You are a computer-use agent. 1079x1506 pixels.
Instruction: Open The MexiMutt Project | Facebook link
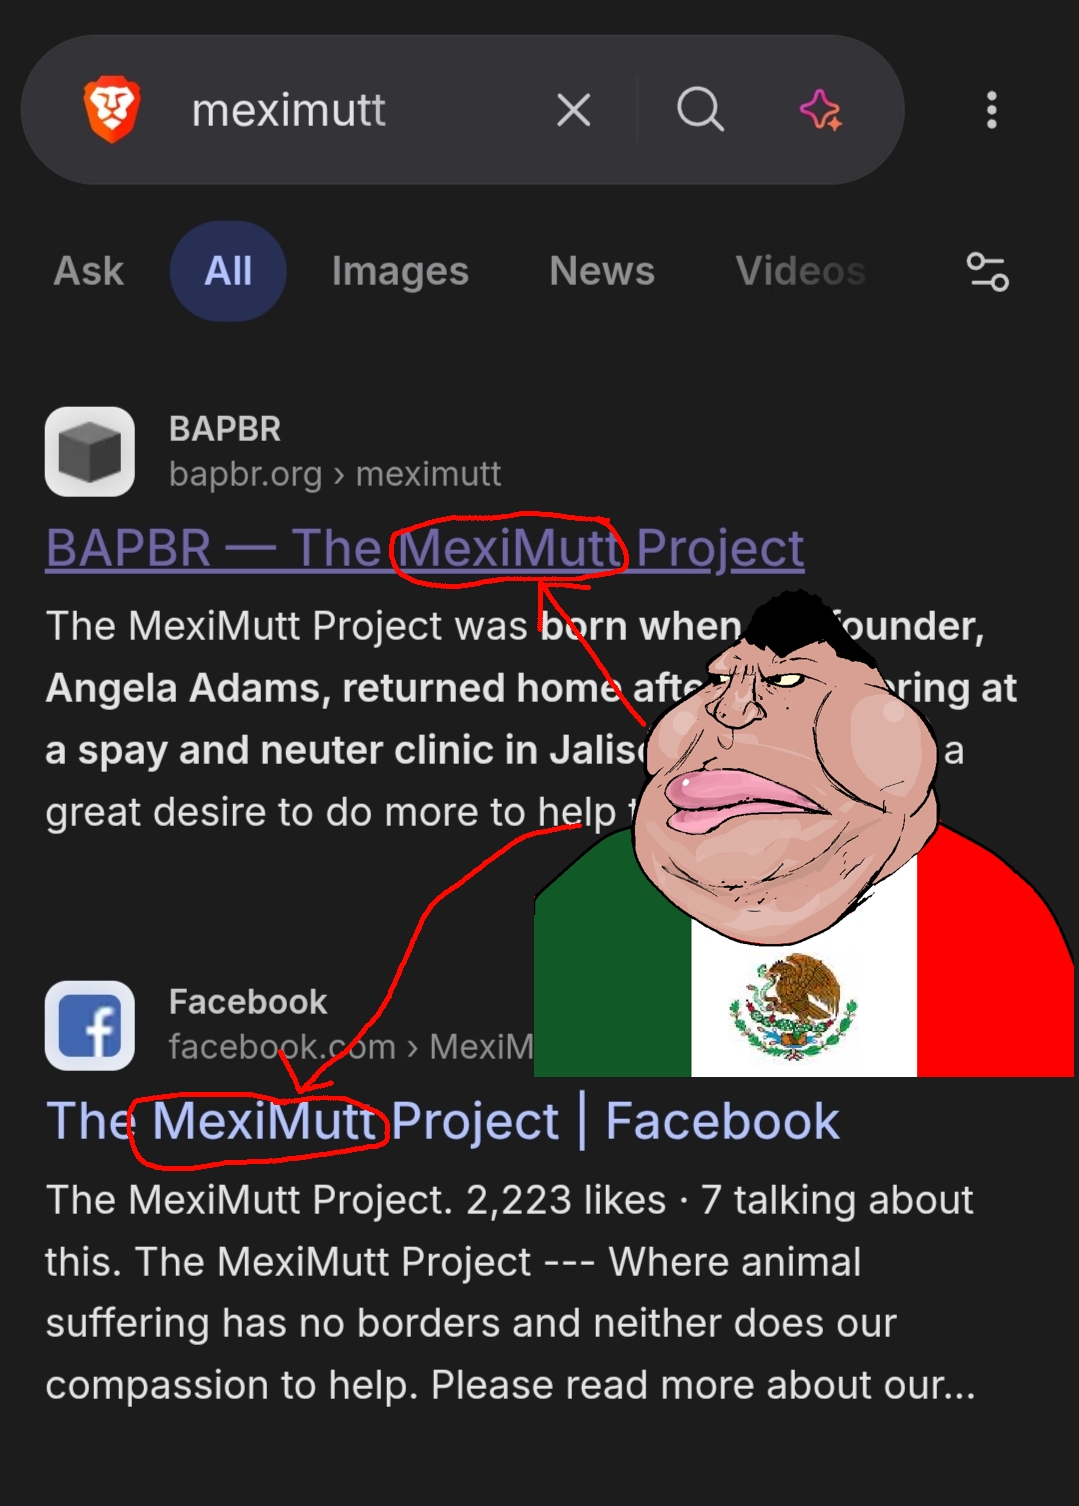pos(443,1121)
